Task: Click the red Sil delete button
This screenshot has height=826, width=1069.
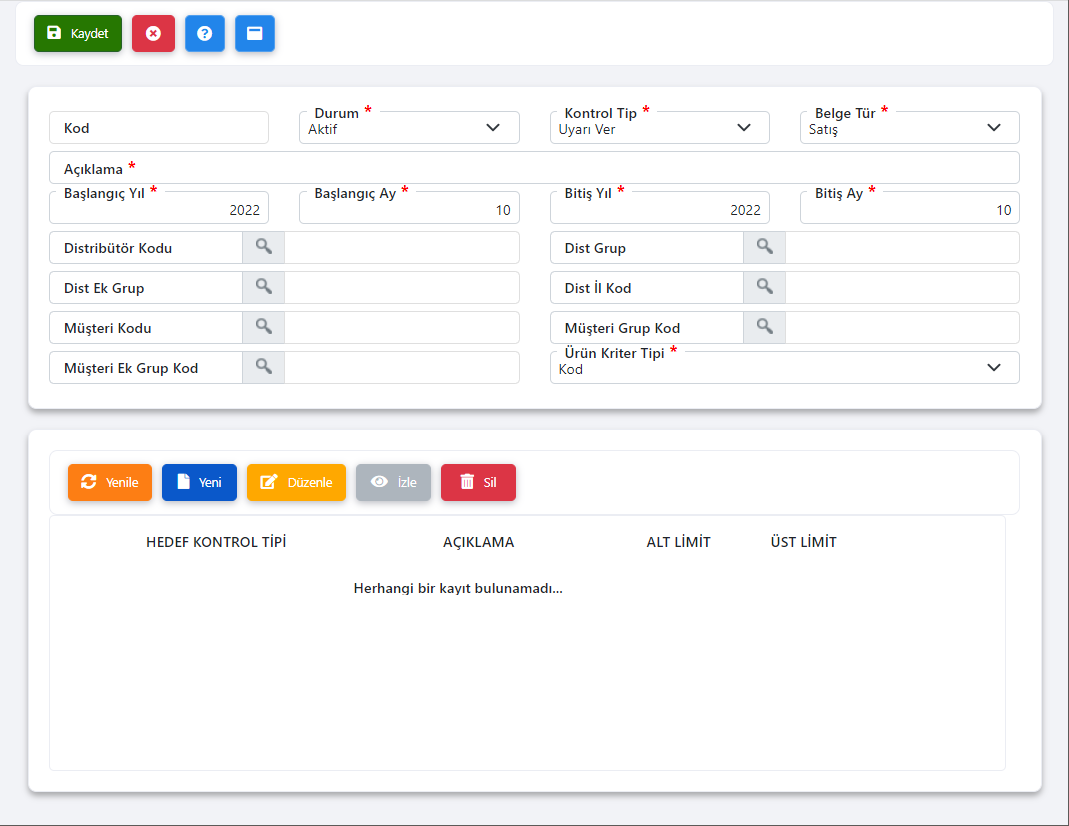Action: 478,482
